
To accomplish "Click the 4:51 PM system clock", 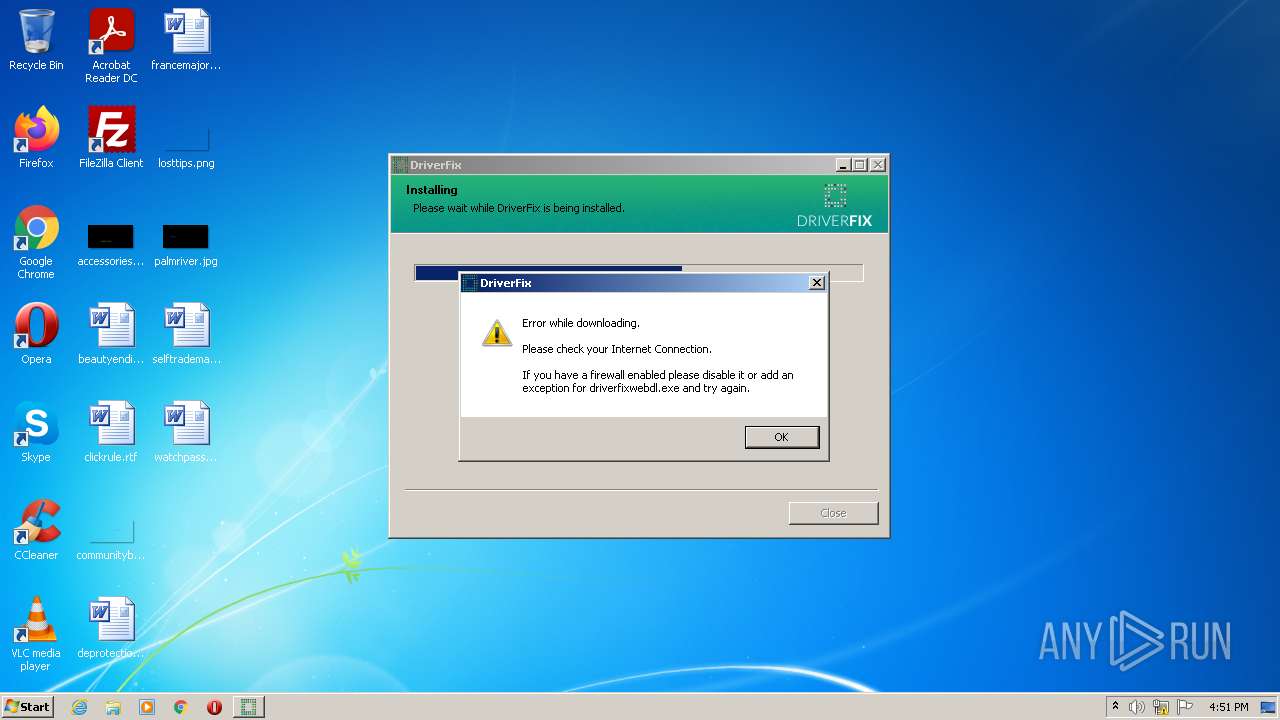I will (x=1228, y=707).
